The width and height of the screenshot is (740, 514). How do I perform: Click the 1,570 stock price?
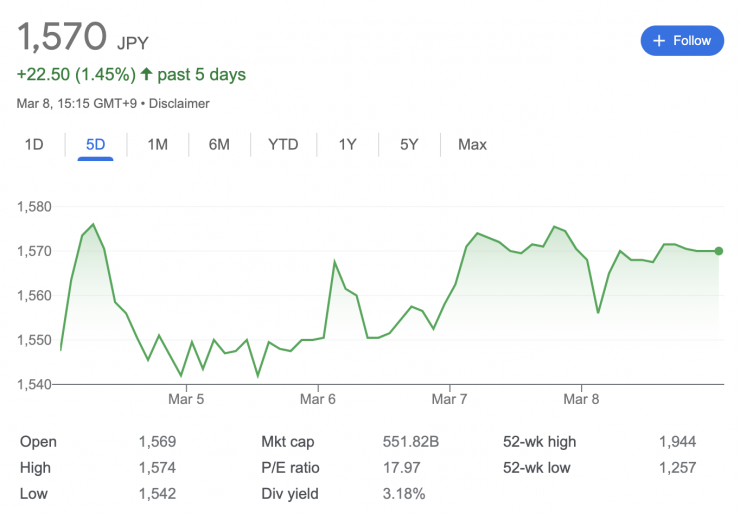coord(61,37)
